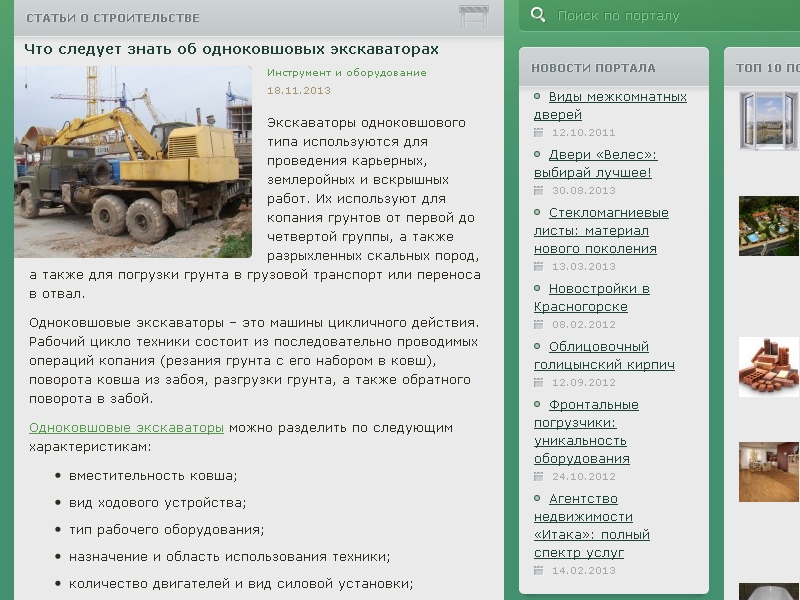Click list item 'количество двигателей и вид силовой установки;'

[x=241, y=584]
